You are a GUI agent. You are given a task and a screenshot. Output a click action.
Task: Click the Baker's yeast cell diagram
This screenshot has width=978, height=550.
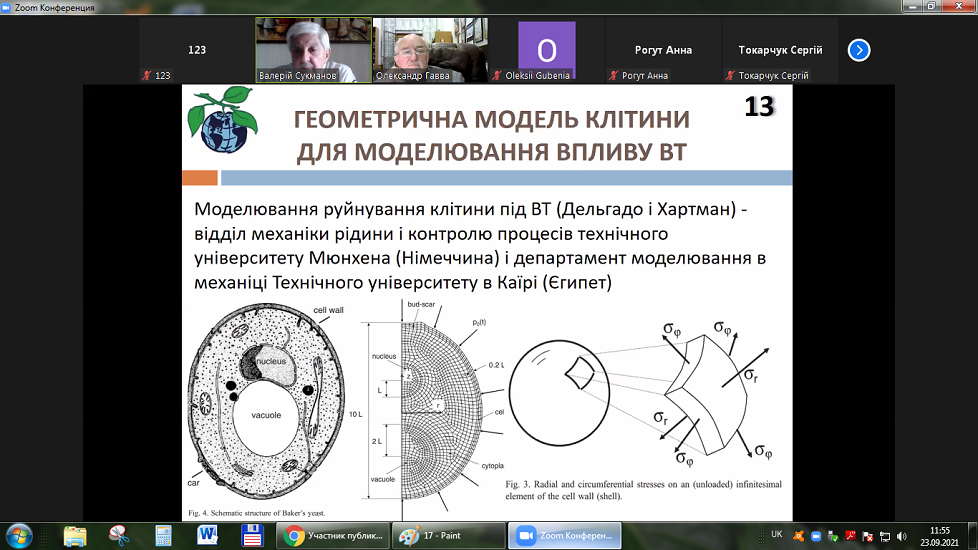[266, 402]
